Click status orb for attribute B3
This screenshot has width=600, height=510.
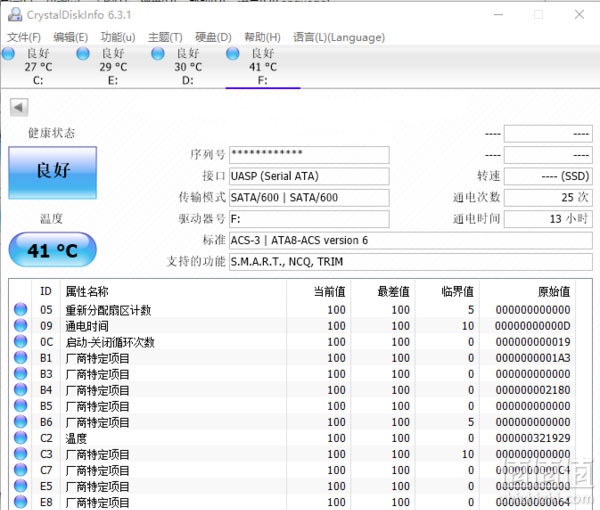pos(20,373)
